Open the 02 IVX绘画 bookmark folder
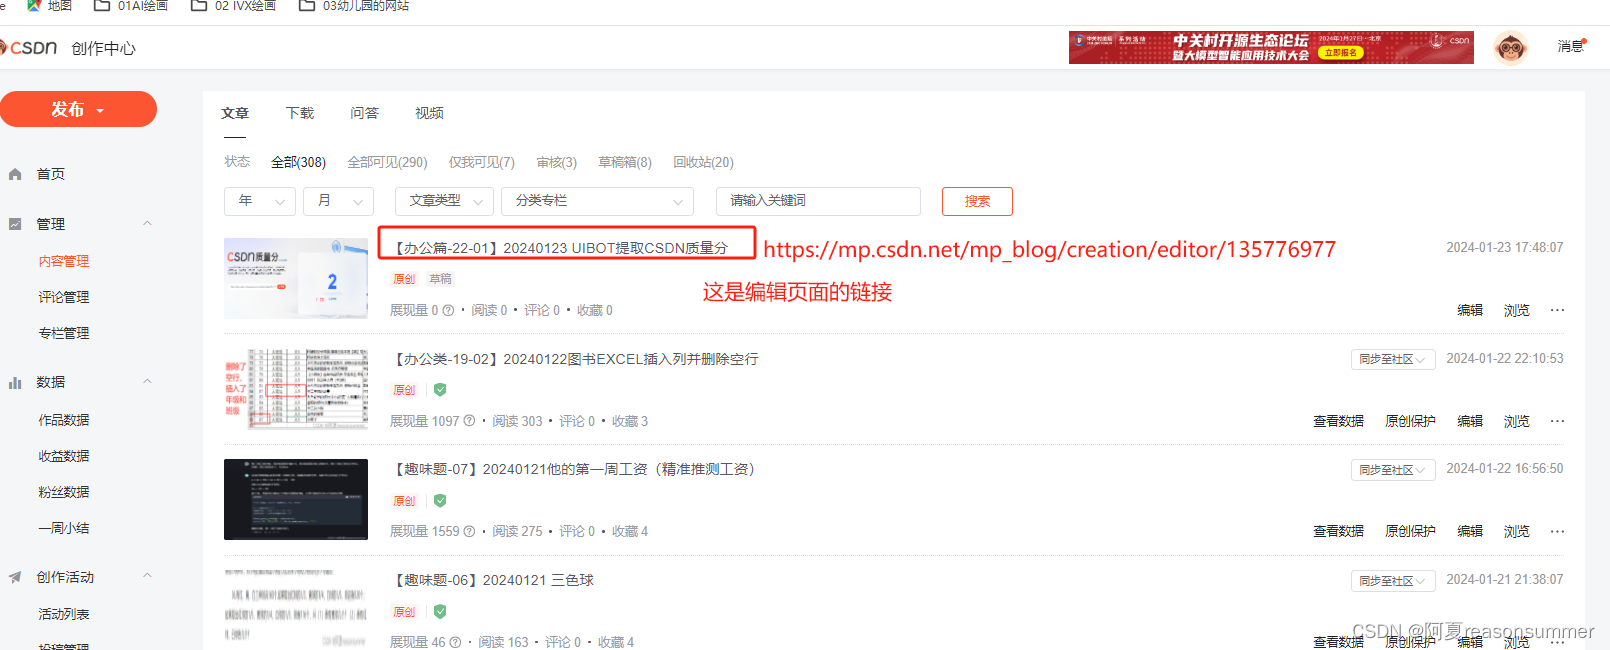Viewport: 1610px width, 650px height. point(232,6)
